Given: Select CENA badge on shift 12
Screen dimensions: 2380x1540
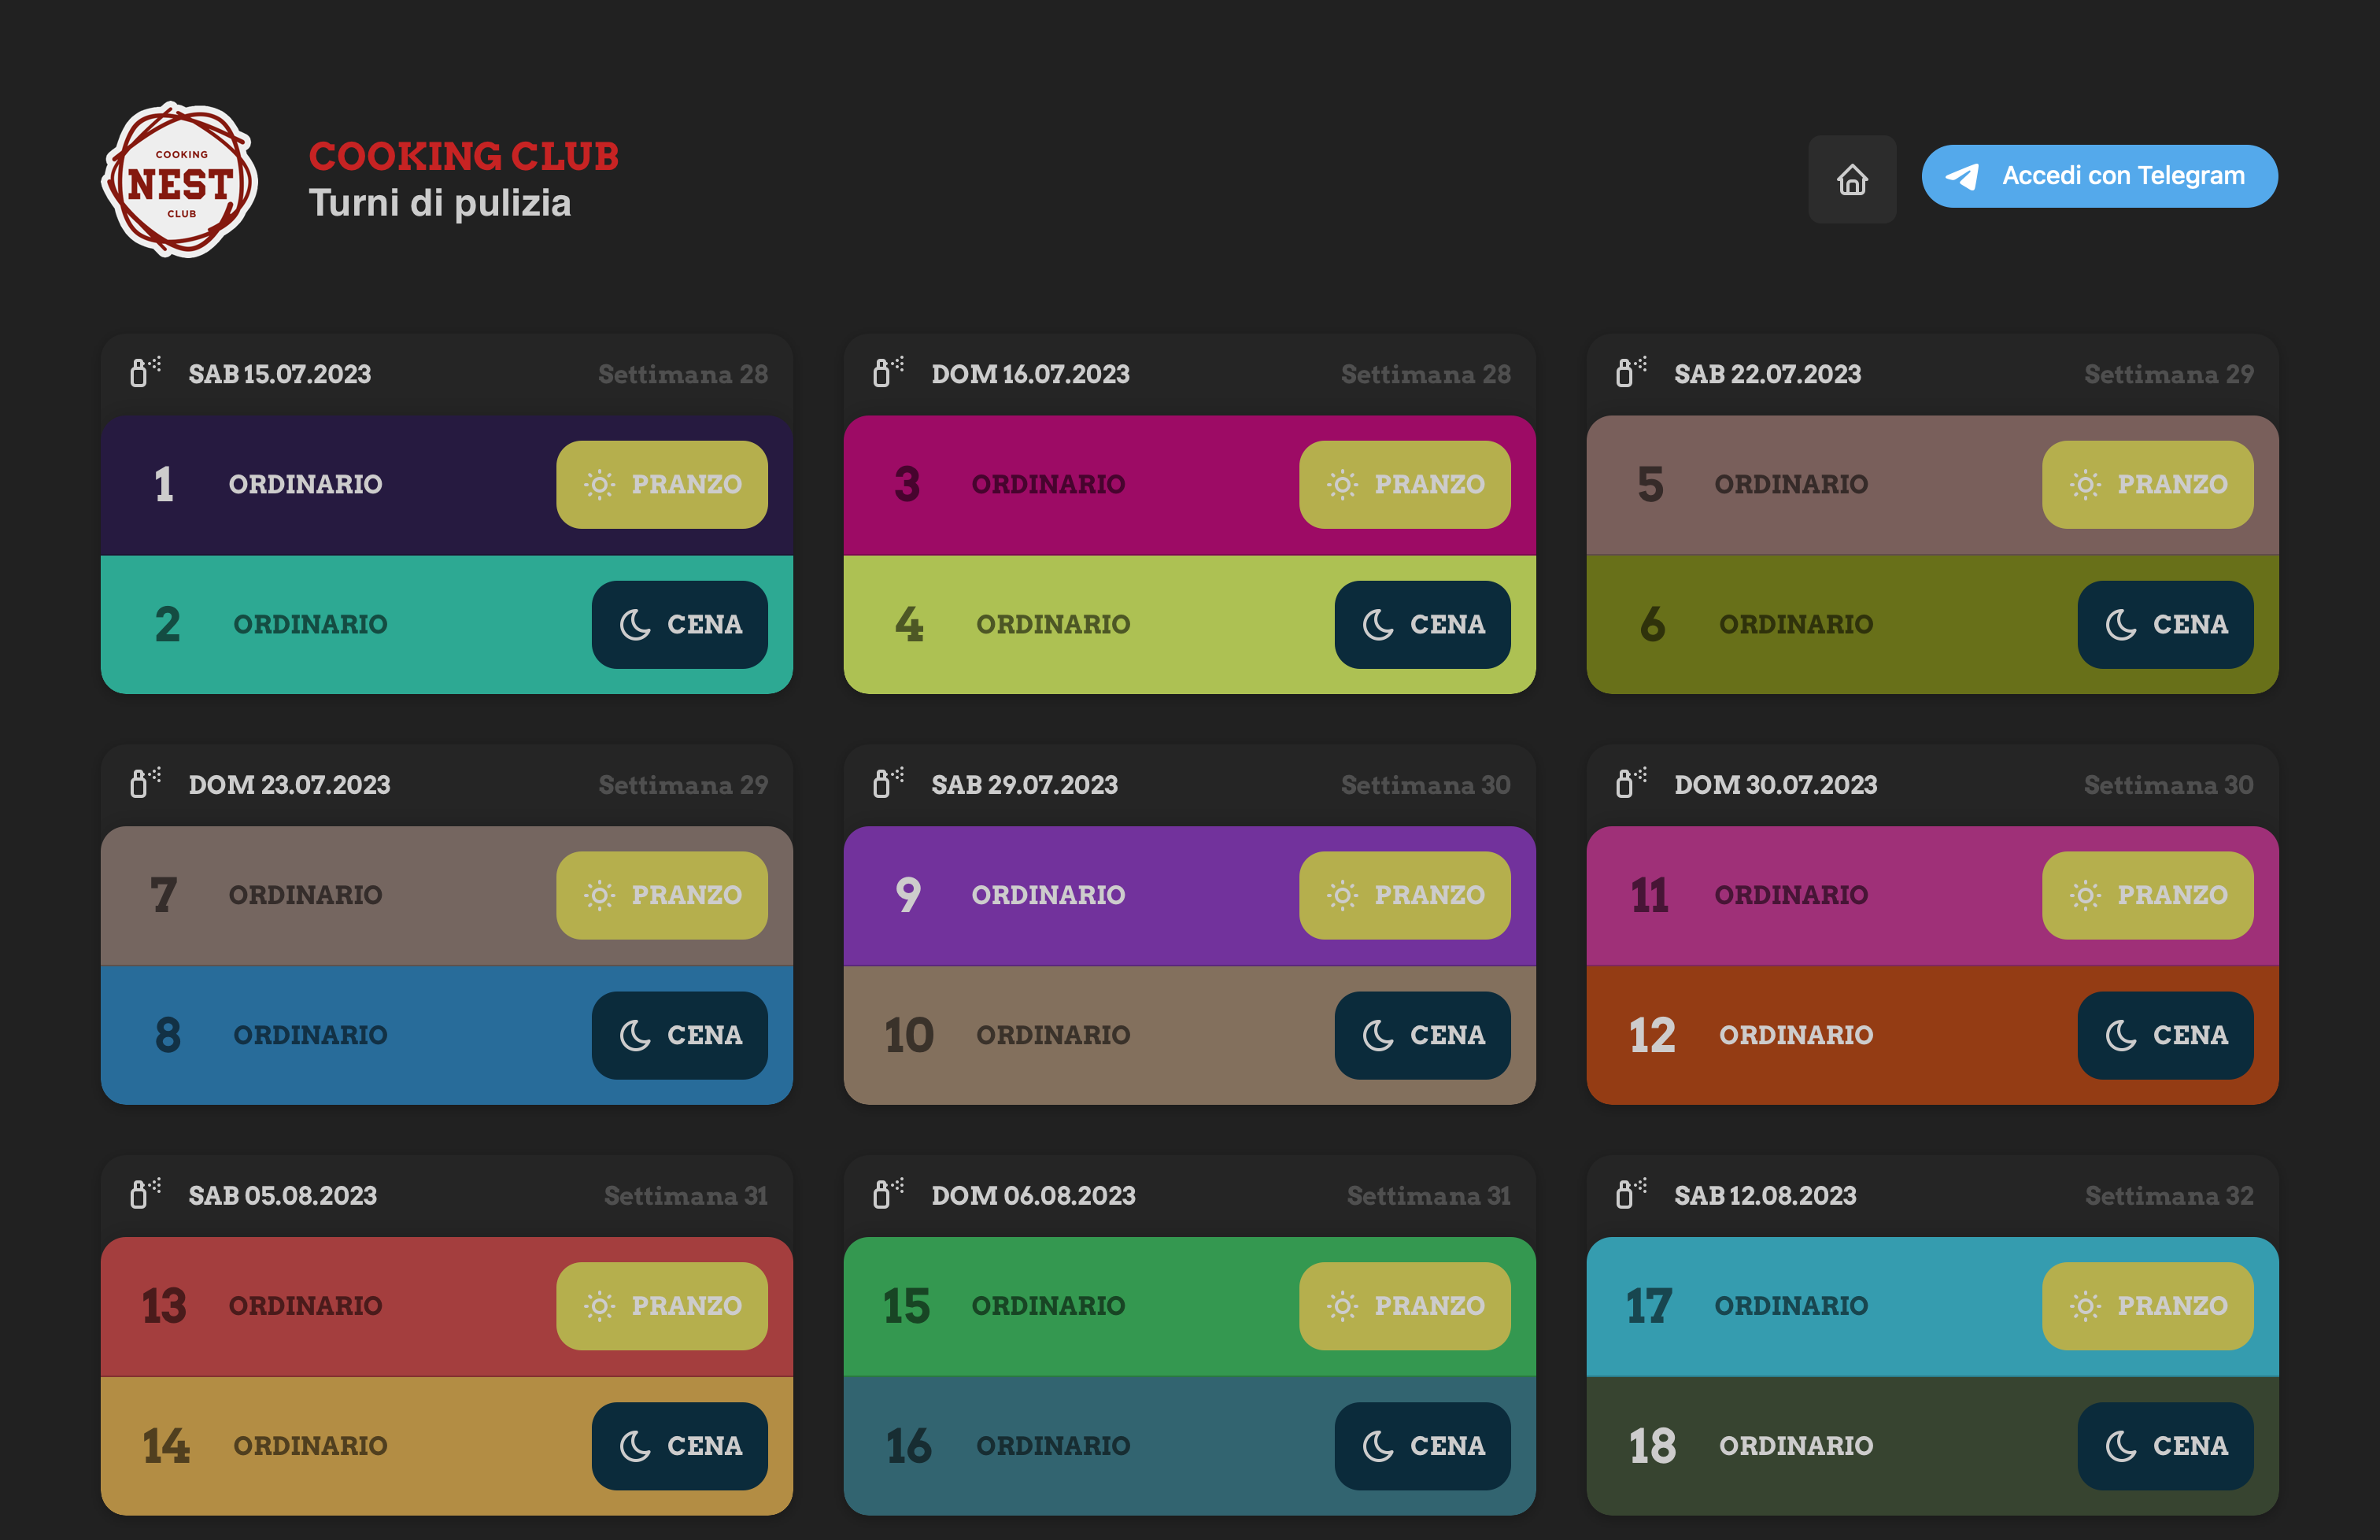Looking at the screenshot, I should coord(2164,1035).
